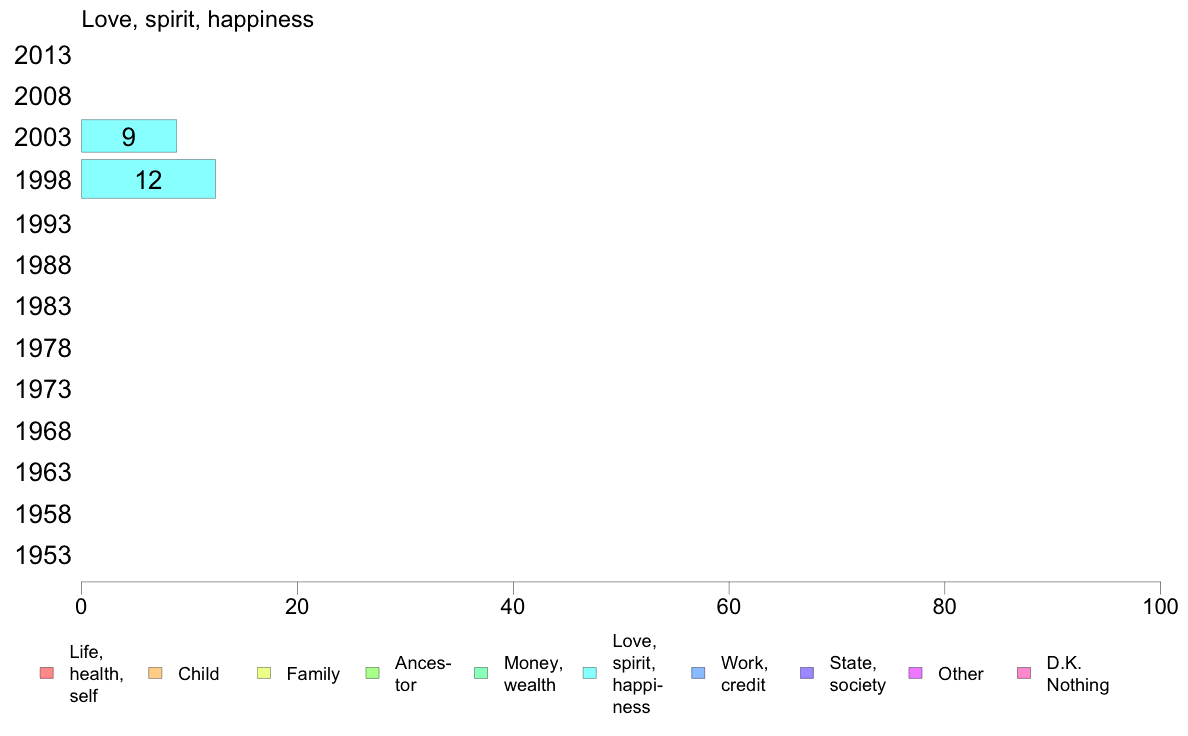Click the Money, wealth legend swatch

tap(481, 673)
